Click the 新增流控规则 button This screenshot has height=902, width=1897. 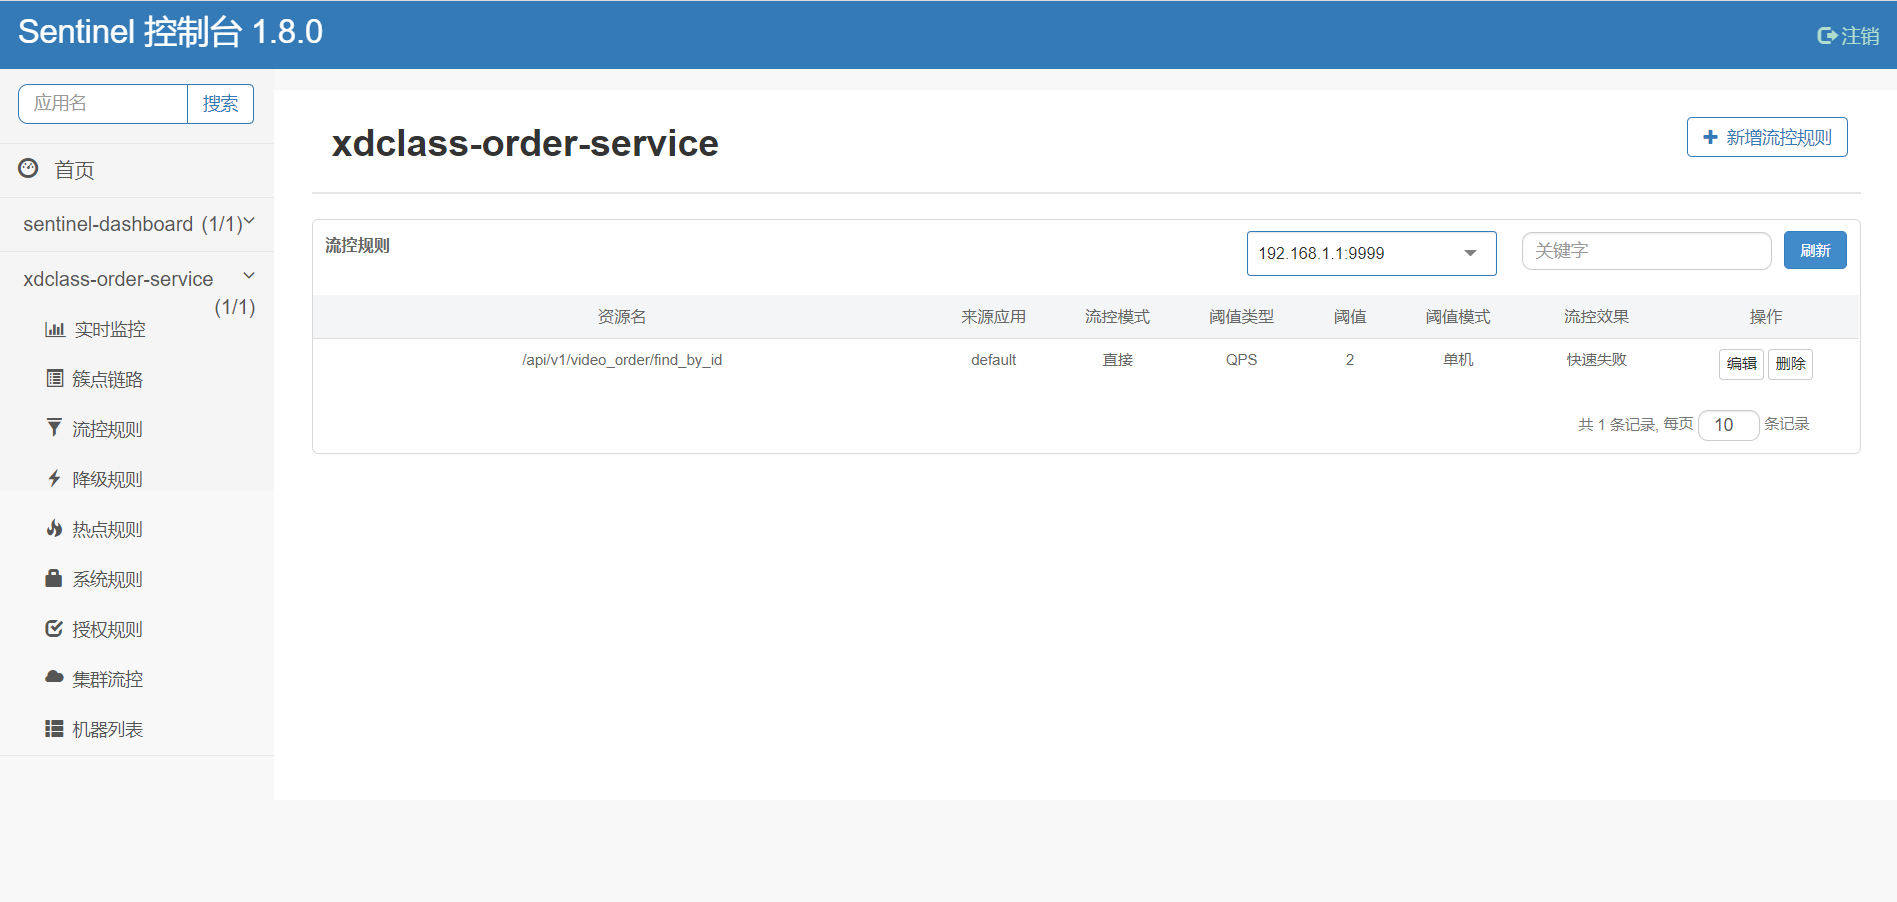click(1766, 137)
